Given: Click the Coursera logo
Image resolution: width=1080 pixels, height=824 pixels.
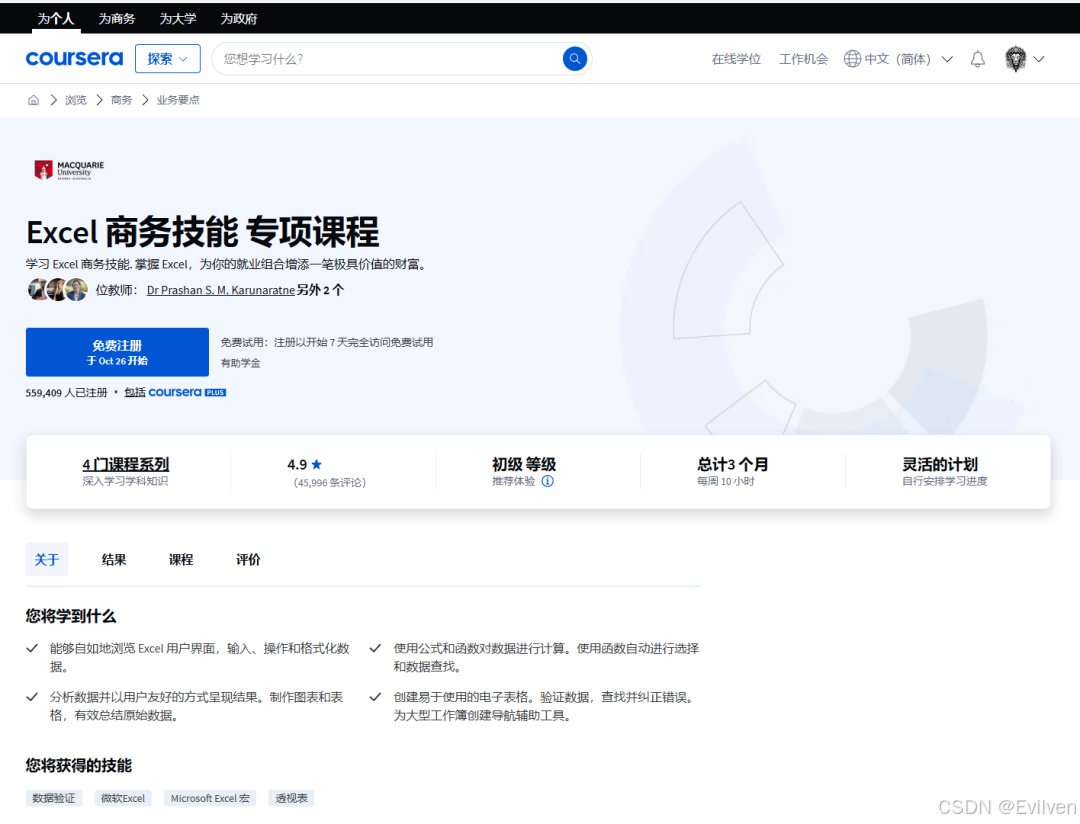Looking at the screenshot, I should click(x=74, y=59).
